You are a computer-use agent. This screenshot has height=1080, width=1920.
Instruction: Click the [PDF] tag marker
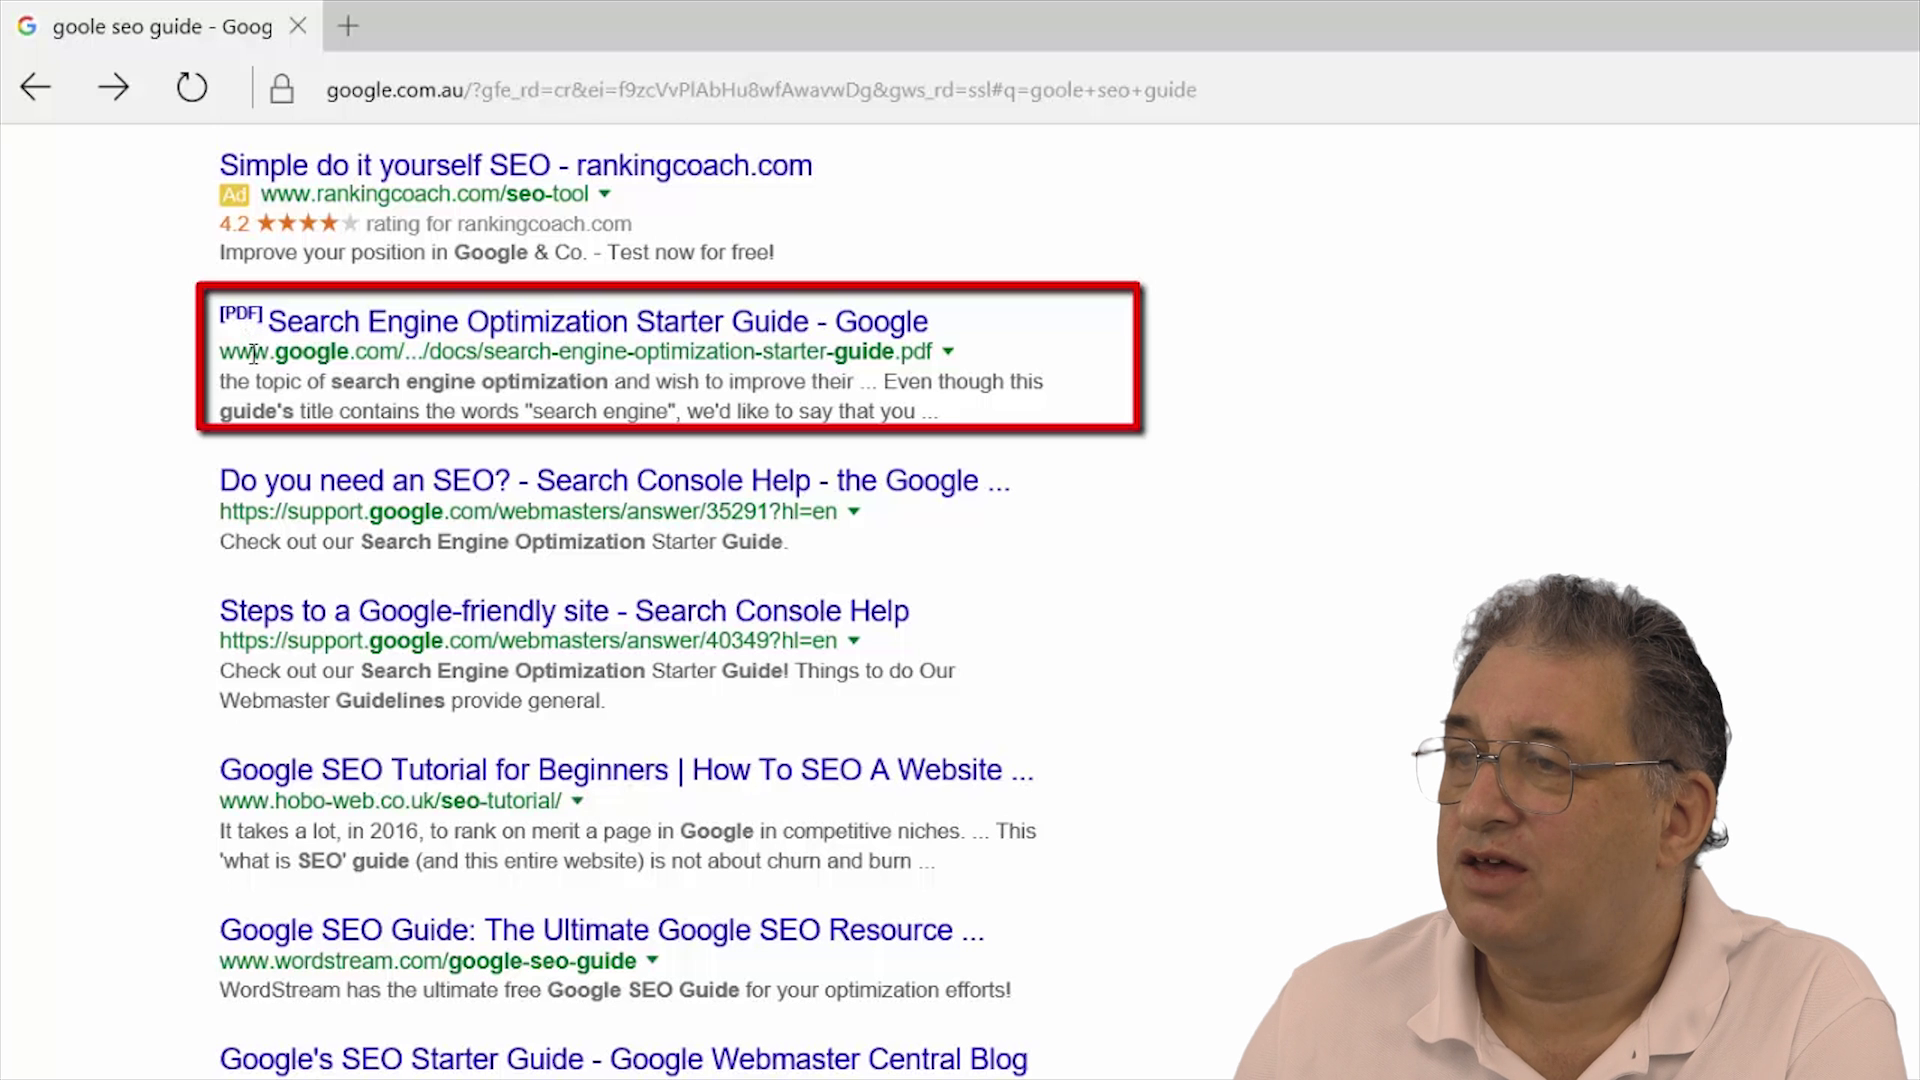click(x=241, y=314)
